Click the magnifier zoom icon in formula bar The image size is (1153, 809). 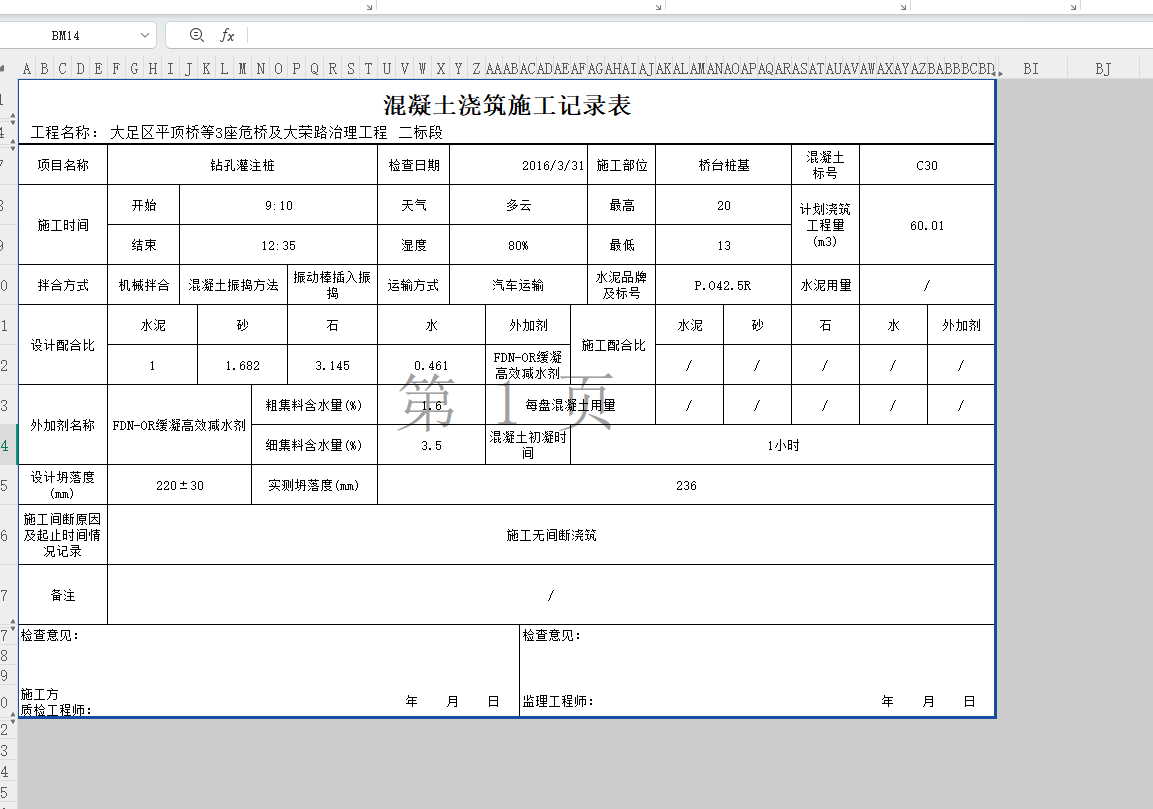(196, 35)
